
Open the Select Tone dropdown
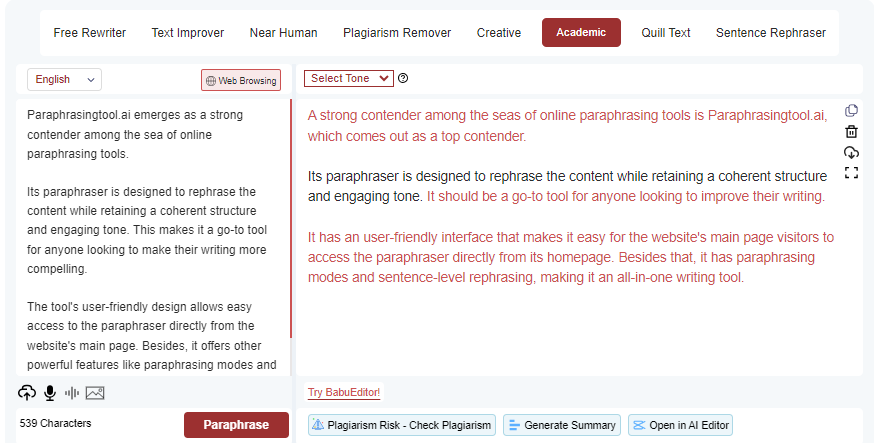click(349, 79)
